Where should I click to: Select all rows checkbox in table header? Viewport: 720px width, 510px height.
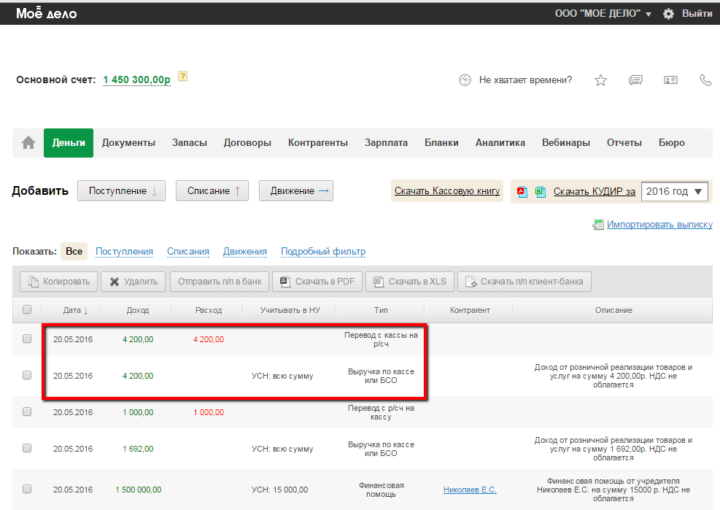click(27, 309)
